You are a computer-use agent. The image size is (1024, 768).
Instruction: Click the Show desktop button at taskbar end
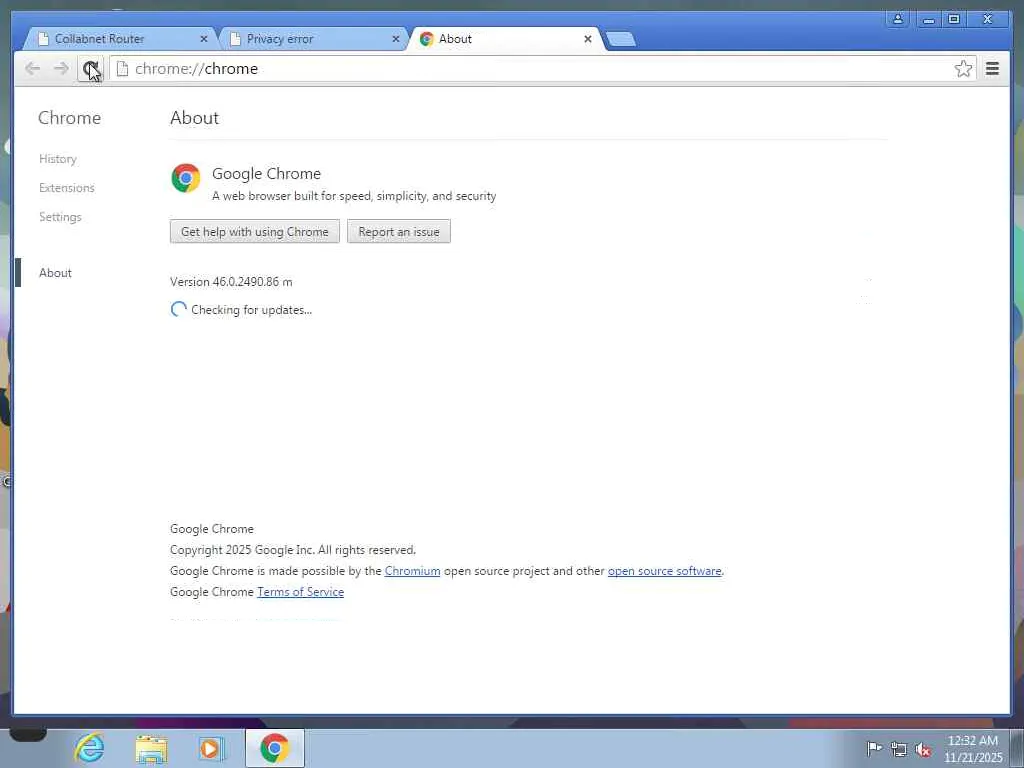tap(1017, 748)
